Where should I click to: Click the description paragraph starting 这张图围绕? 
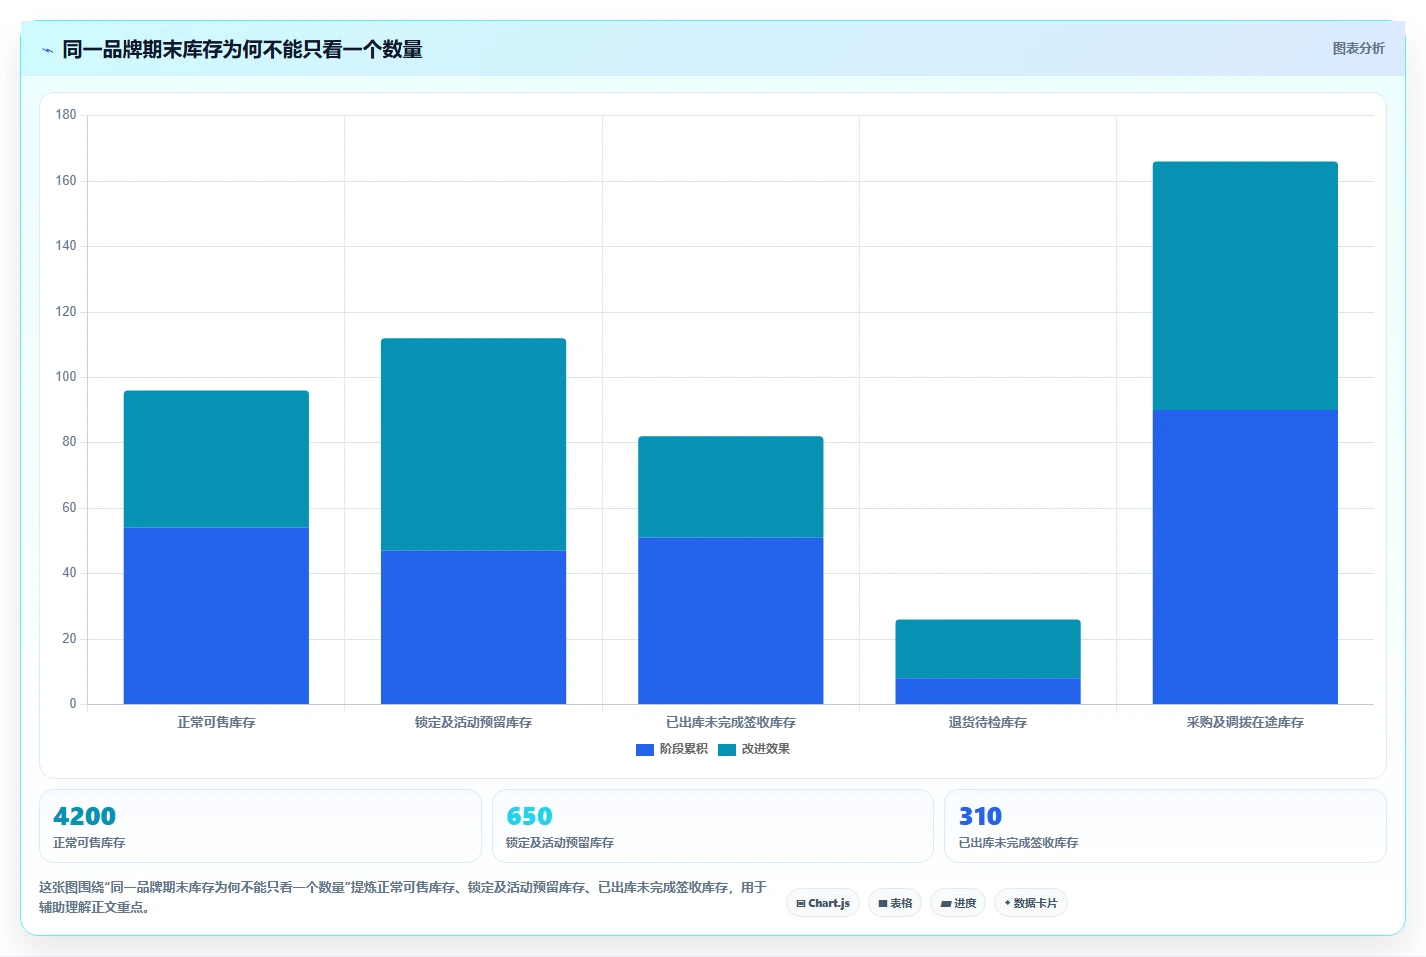click(404, 897)
